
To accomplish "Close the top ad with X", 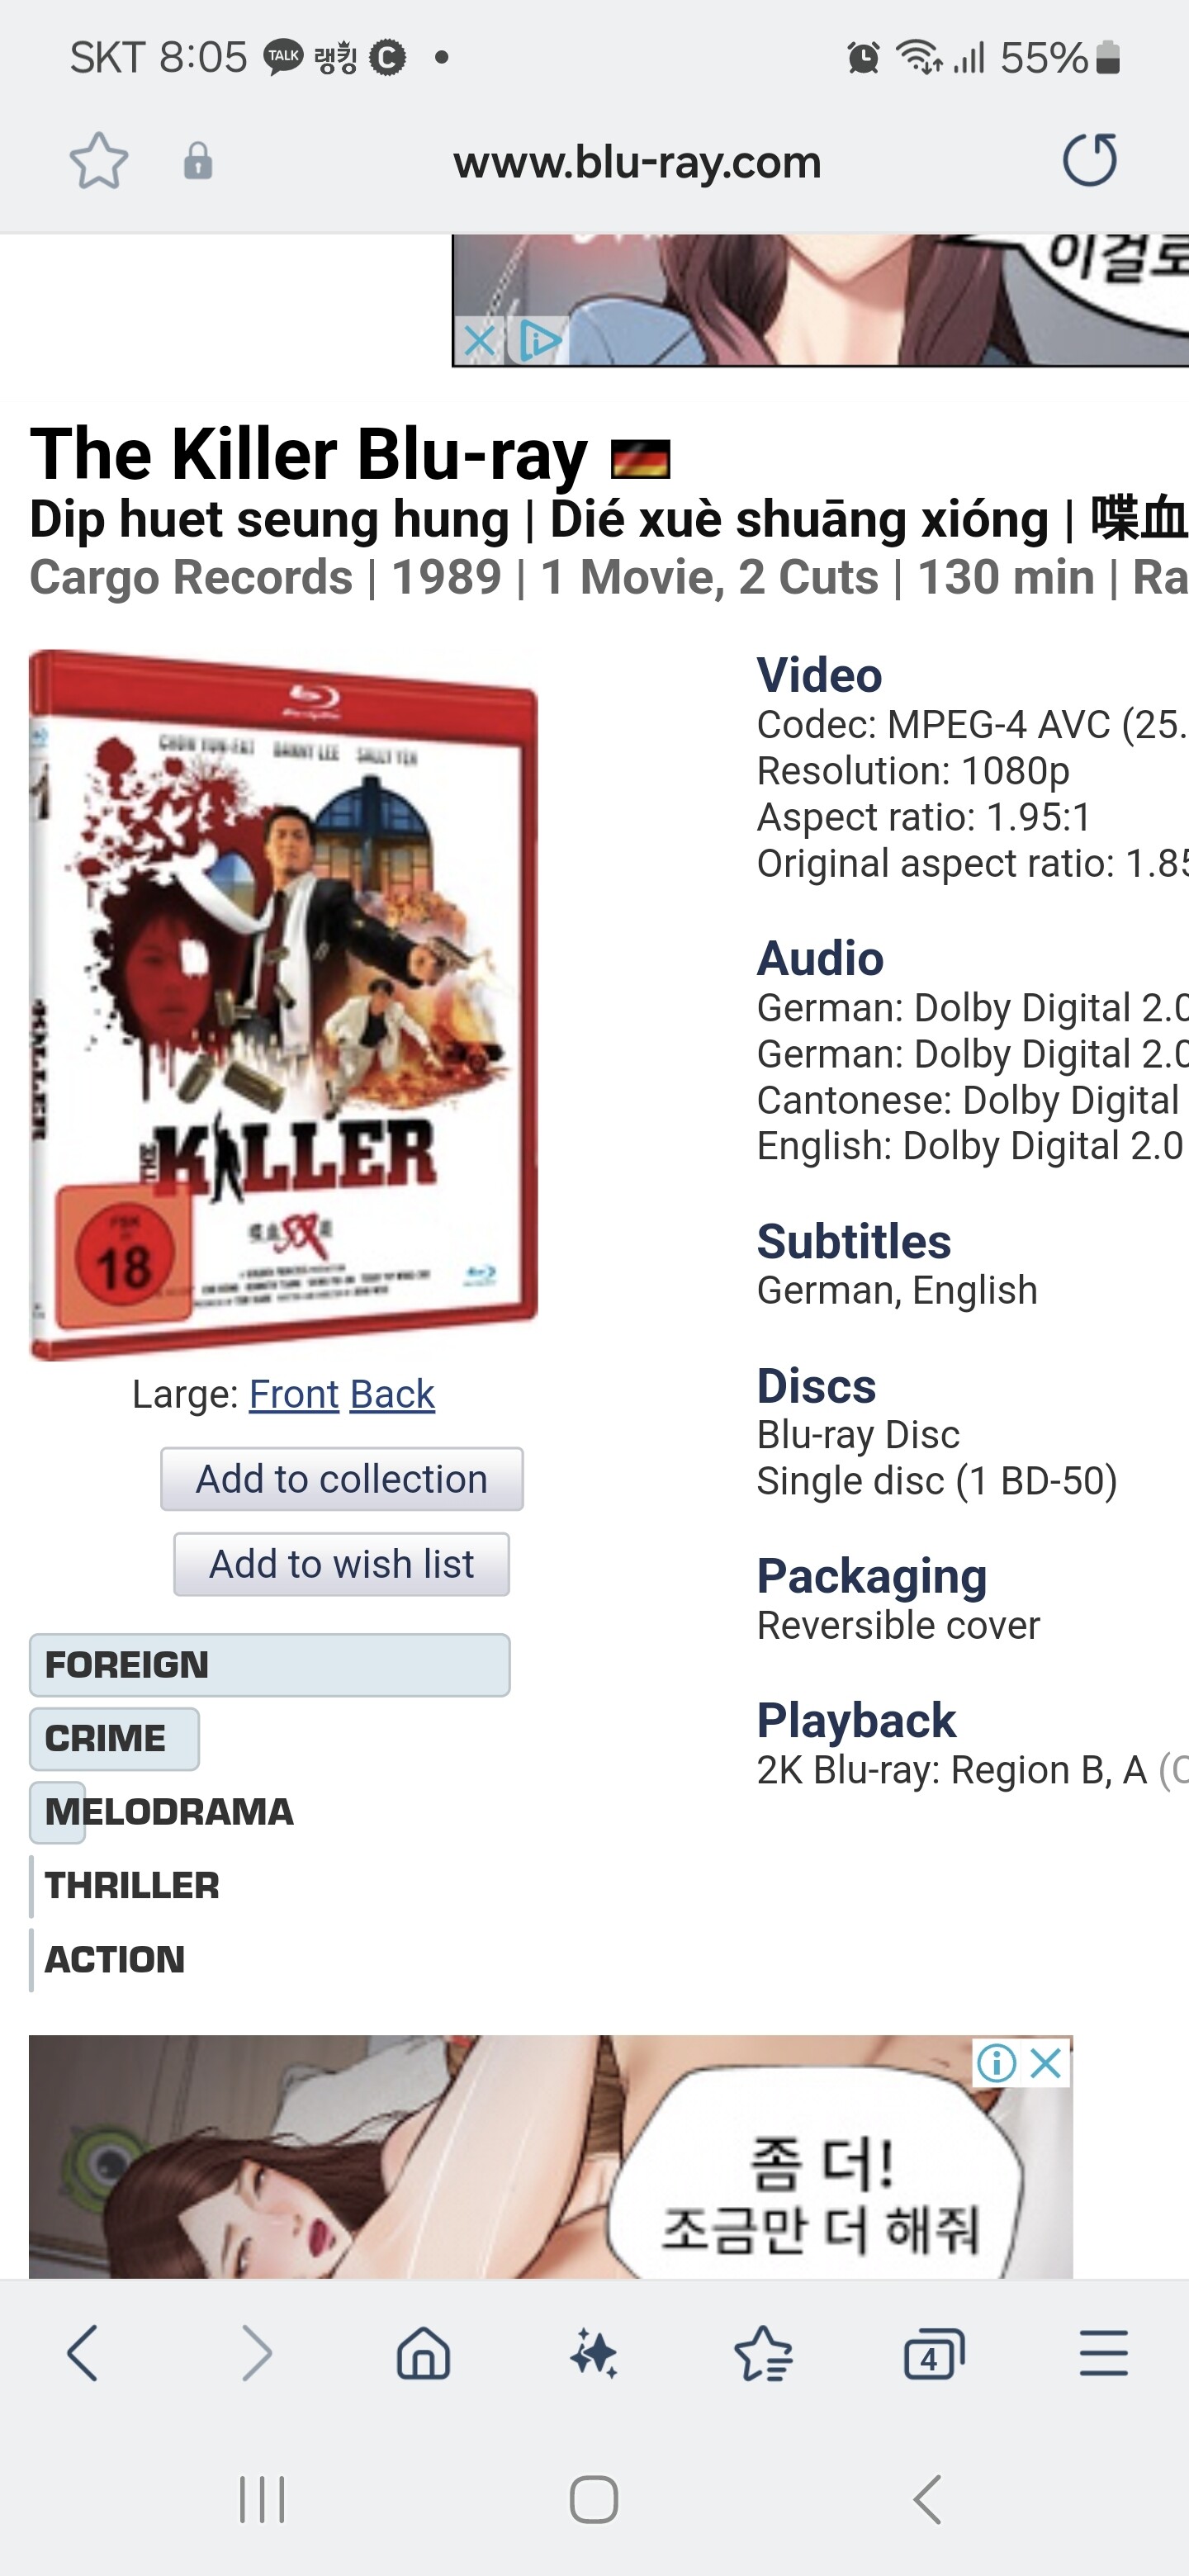I will (x=480, y=341).
